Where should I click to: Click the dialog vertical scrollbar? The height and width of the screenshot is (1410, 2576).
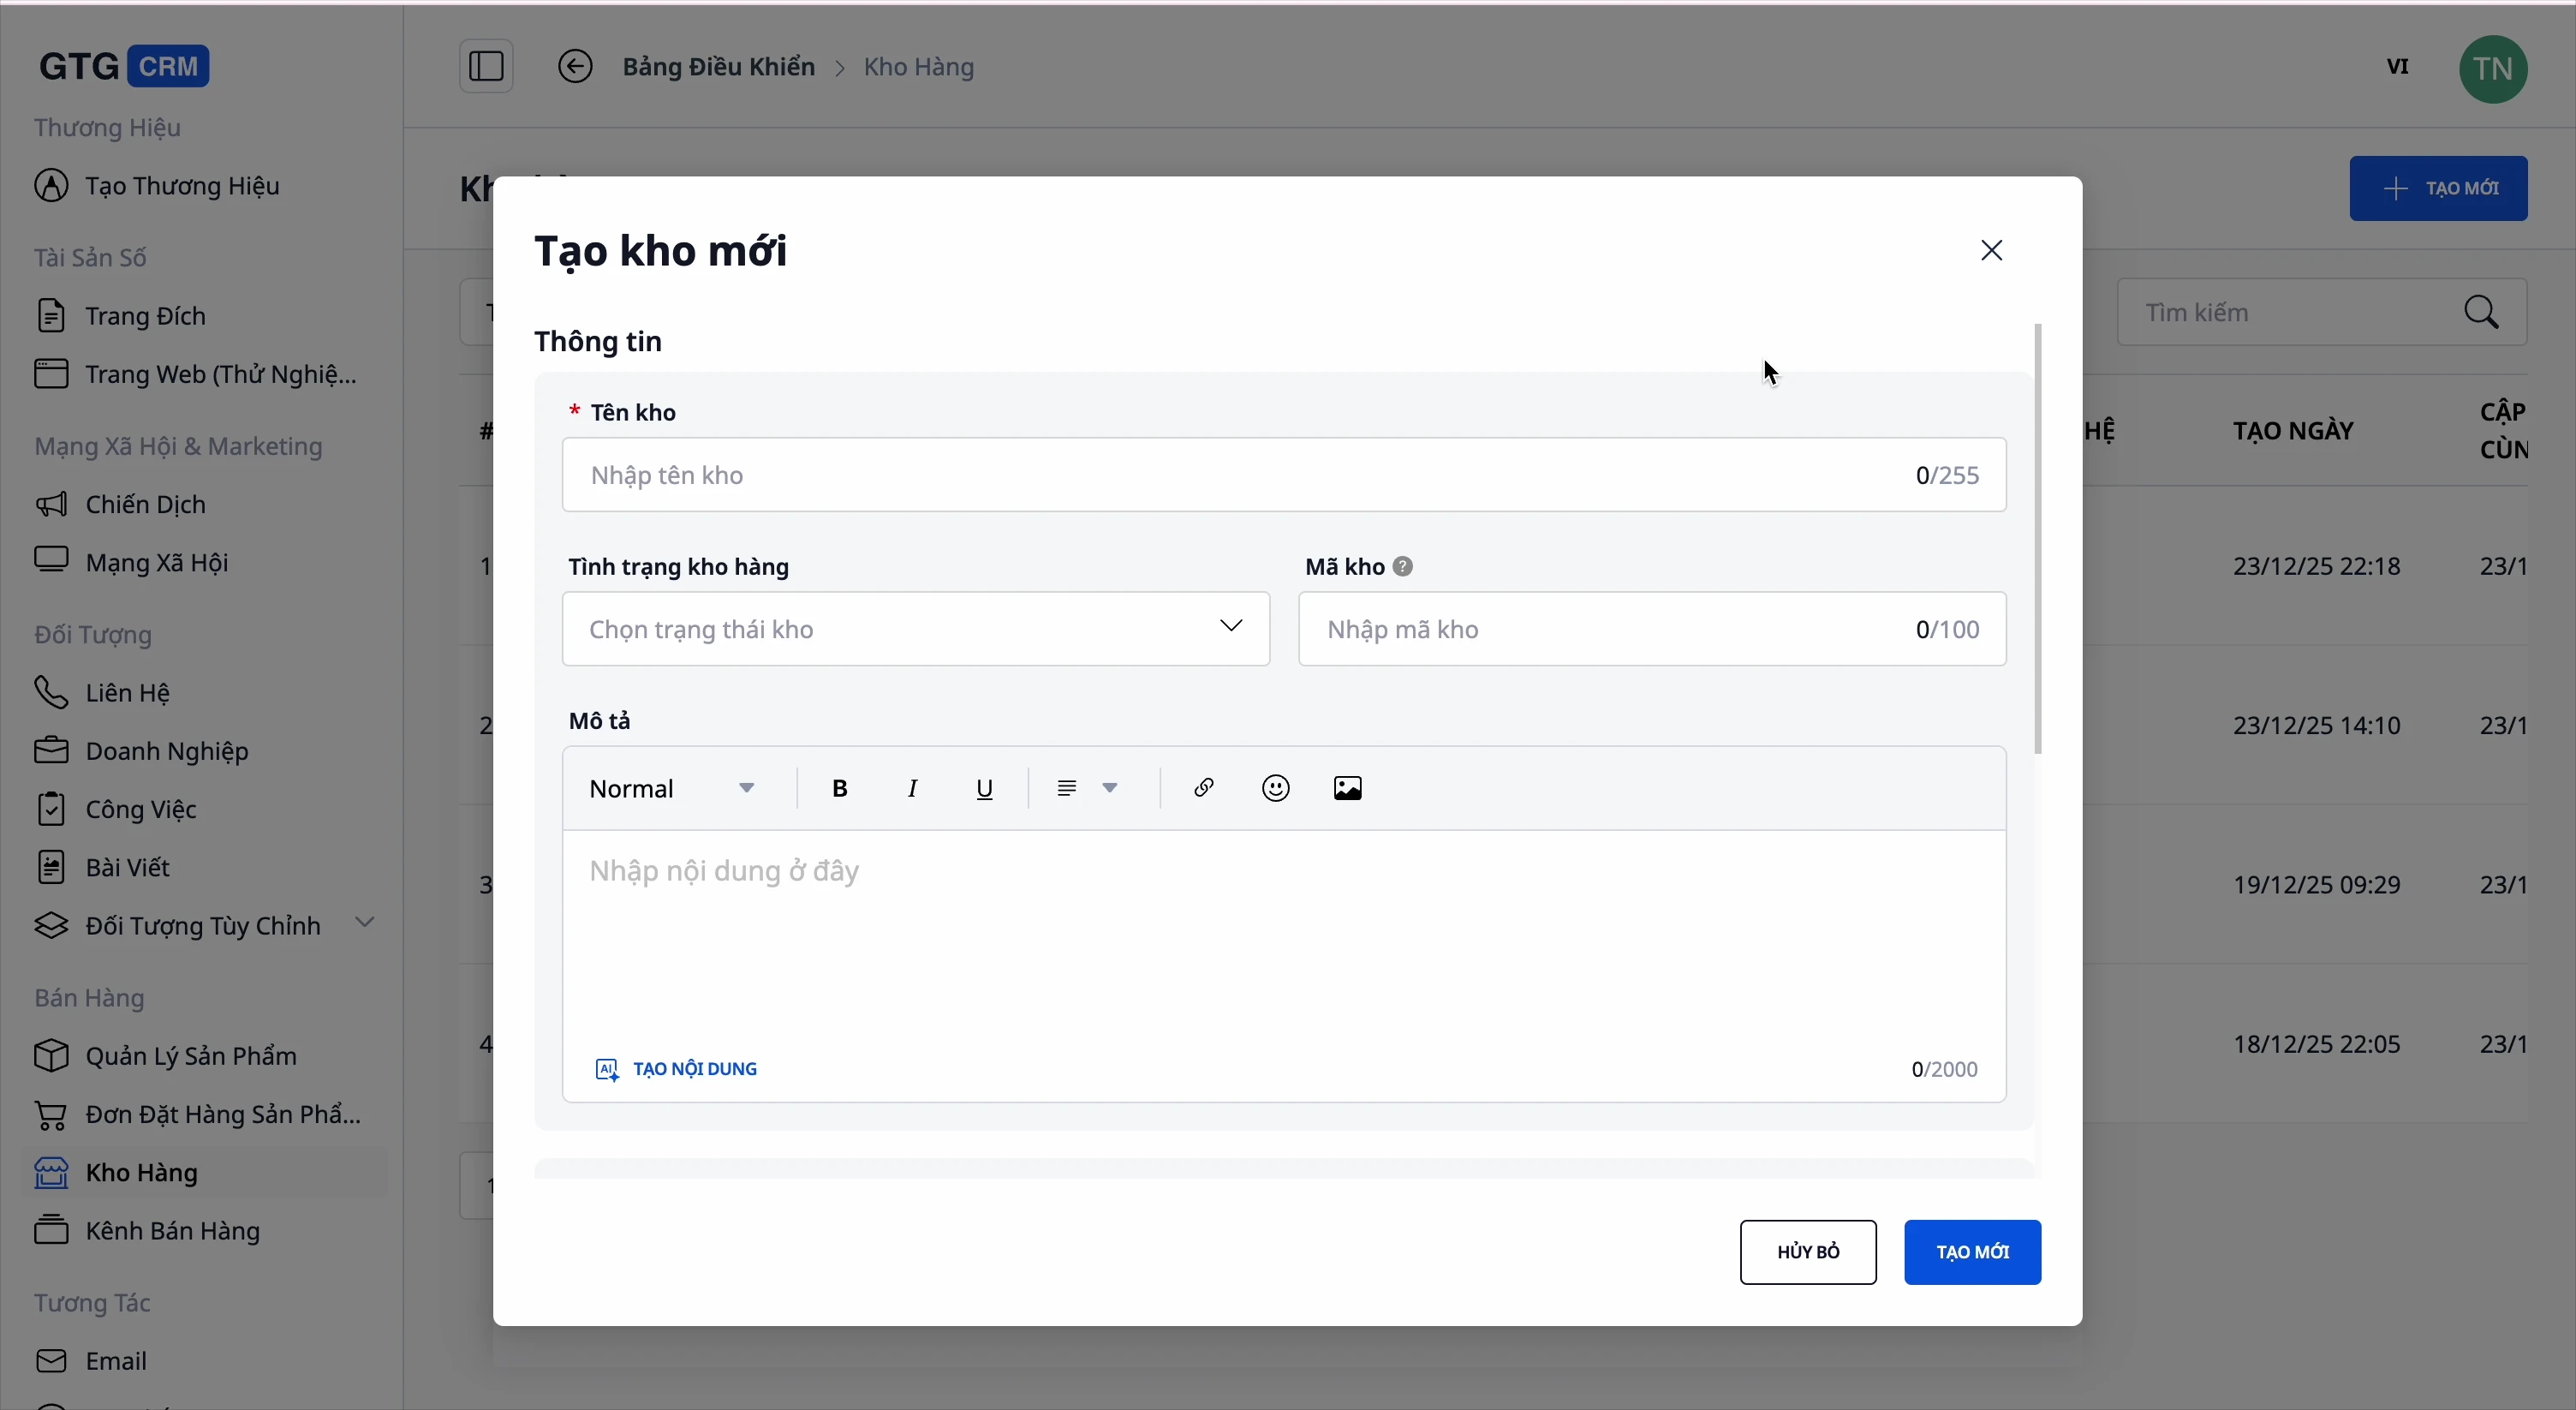(x=2038, y=540)
